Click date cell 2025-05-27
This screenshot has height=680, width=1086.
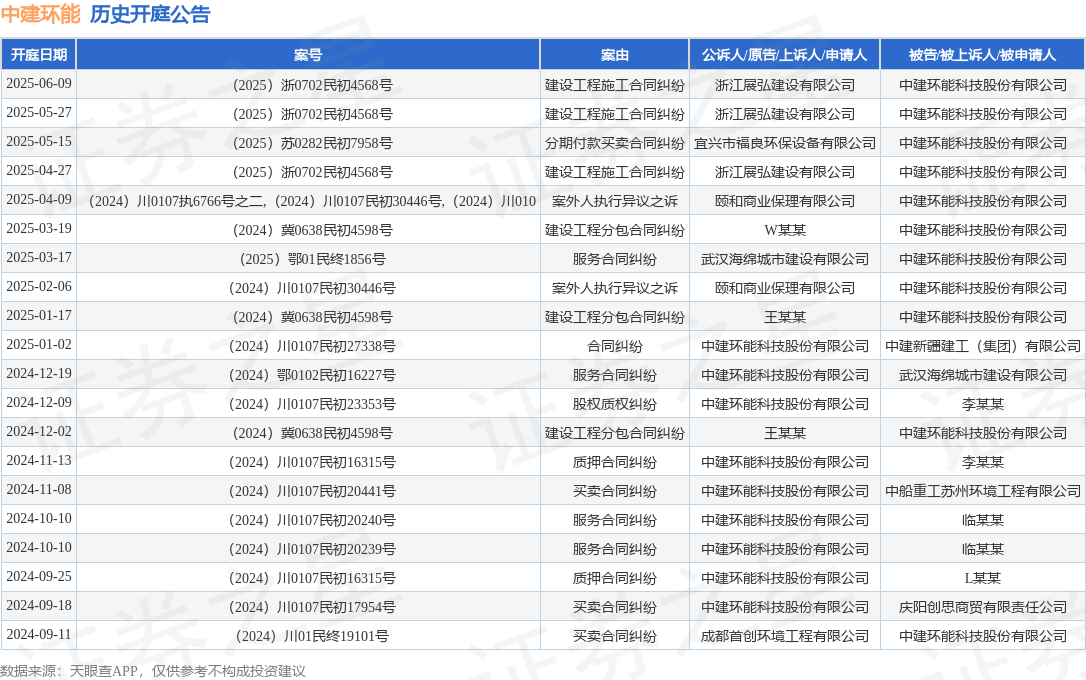click(39, 113)
